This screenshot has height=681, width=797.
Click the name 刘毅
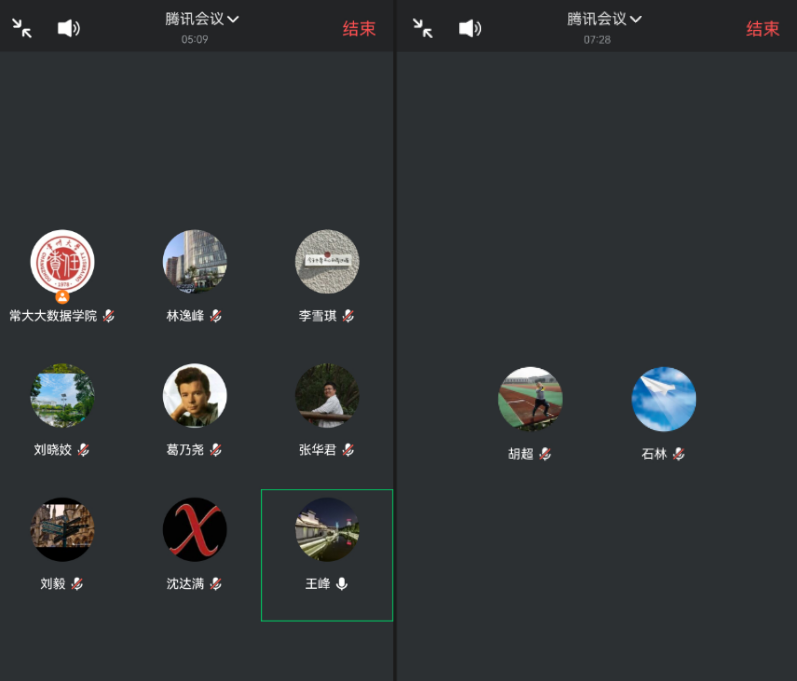pyautogui.click(x=53, y=583)
